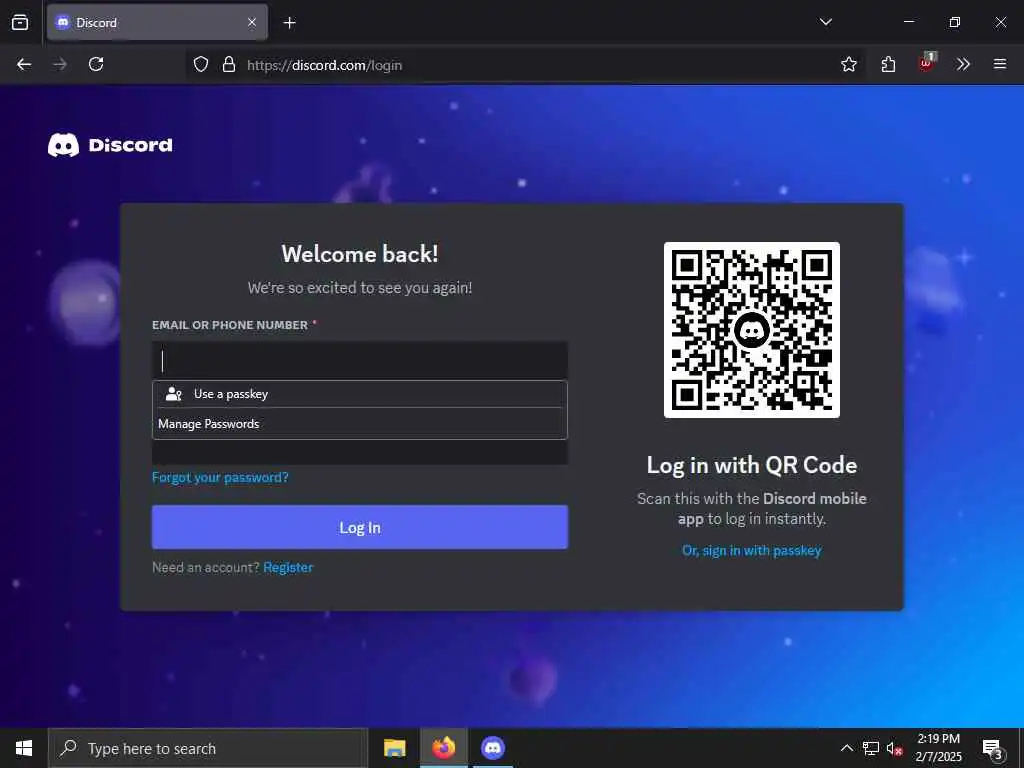Viewport: 1024px width, 768px height.
Task: Click the muted volume tray icon
Action: coord(894,748)
